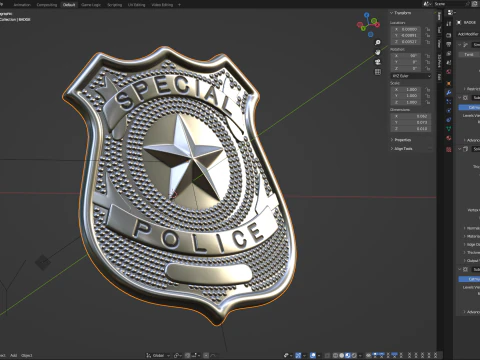Open the Object Constraints tab icon

coord(449,119)
